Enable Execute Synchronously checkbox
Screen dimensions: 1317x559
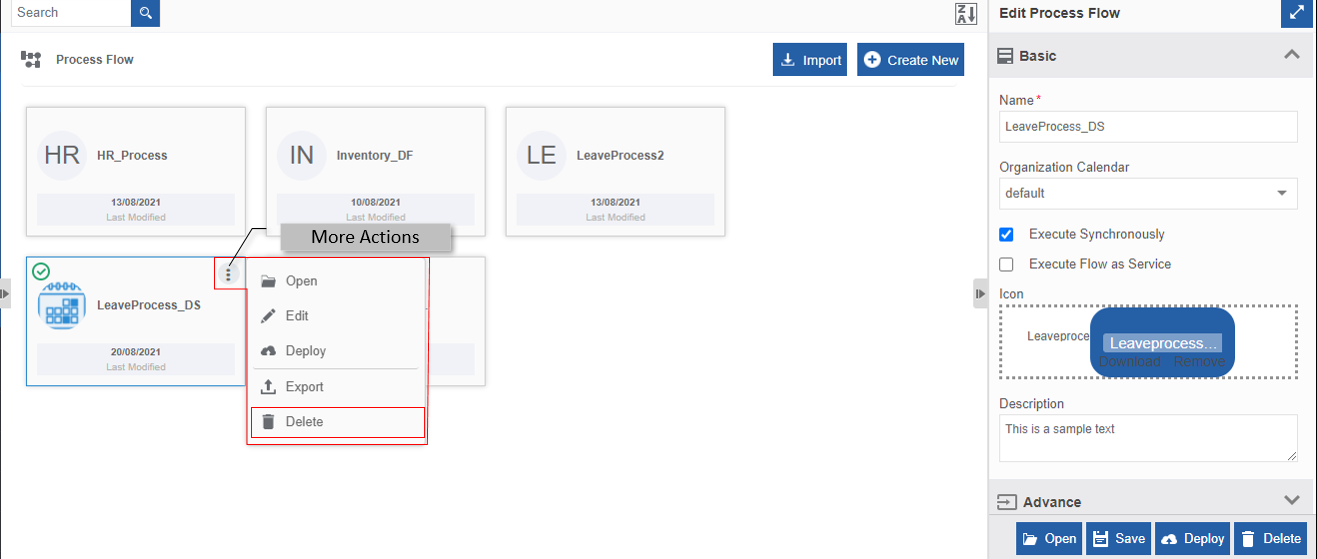(1007, 234)
